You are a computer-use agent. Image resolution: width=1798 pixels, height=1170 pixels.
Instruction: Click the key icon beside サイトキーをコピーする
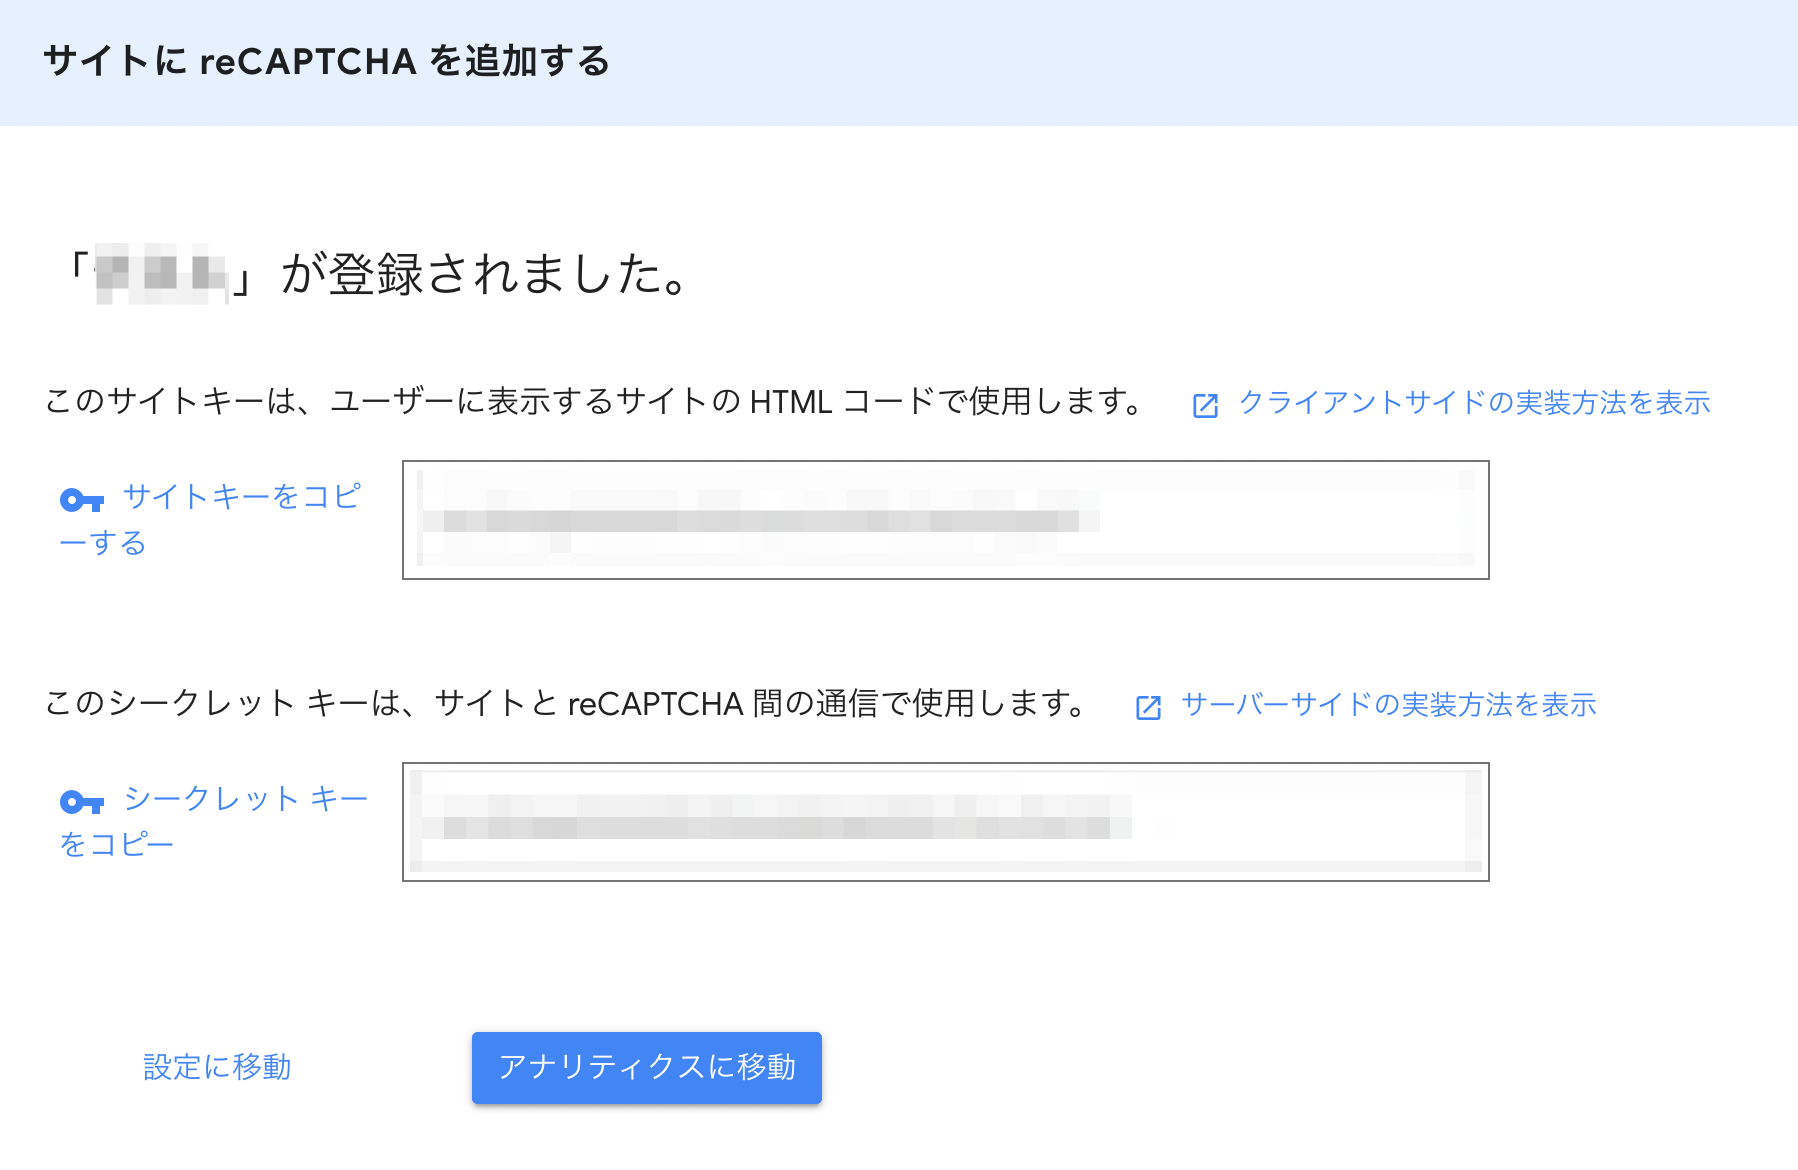pos(82,500)
